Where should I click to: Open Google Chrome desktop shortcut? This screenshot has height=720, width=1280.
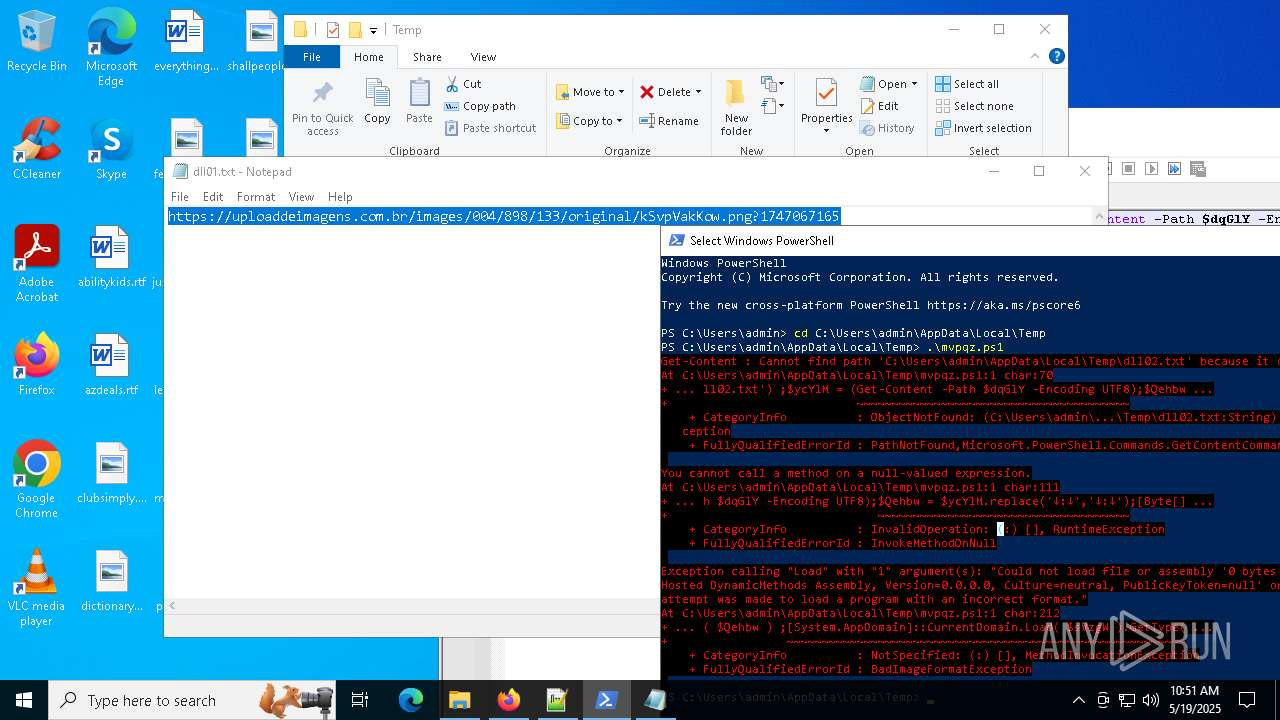[x=37, y=480]
